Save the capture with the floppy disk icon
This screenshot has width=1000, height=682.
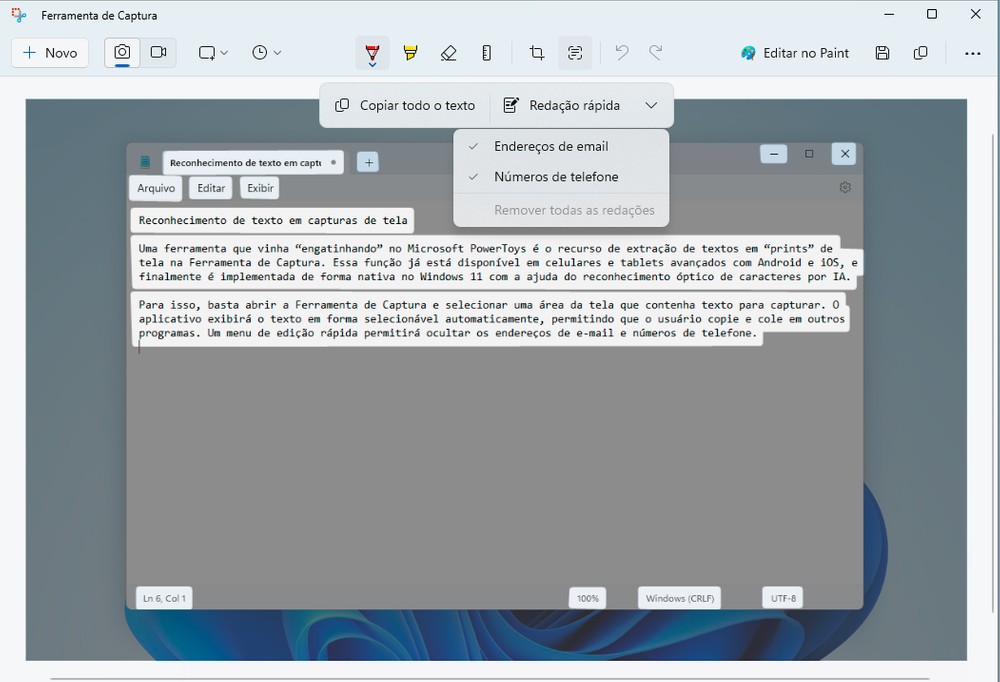pyautogui.click(x=883, y=53)
